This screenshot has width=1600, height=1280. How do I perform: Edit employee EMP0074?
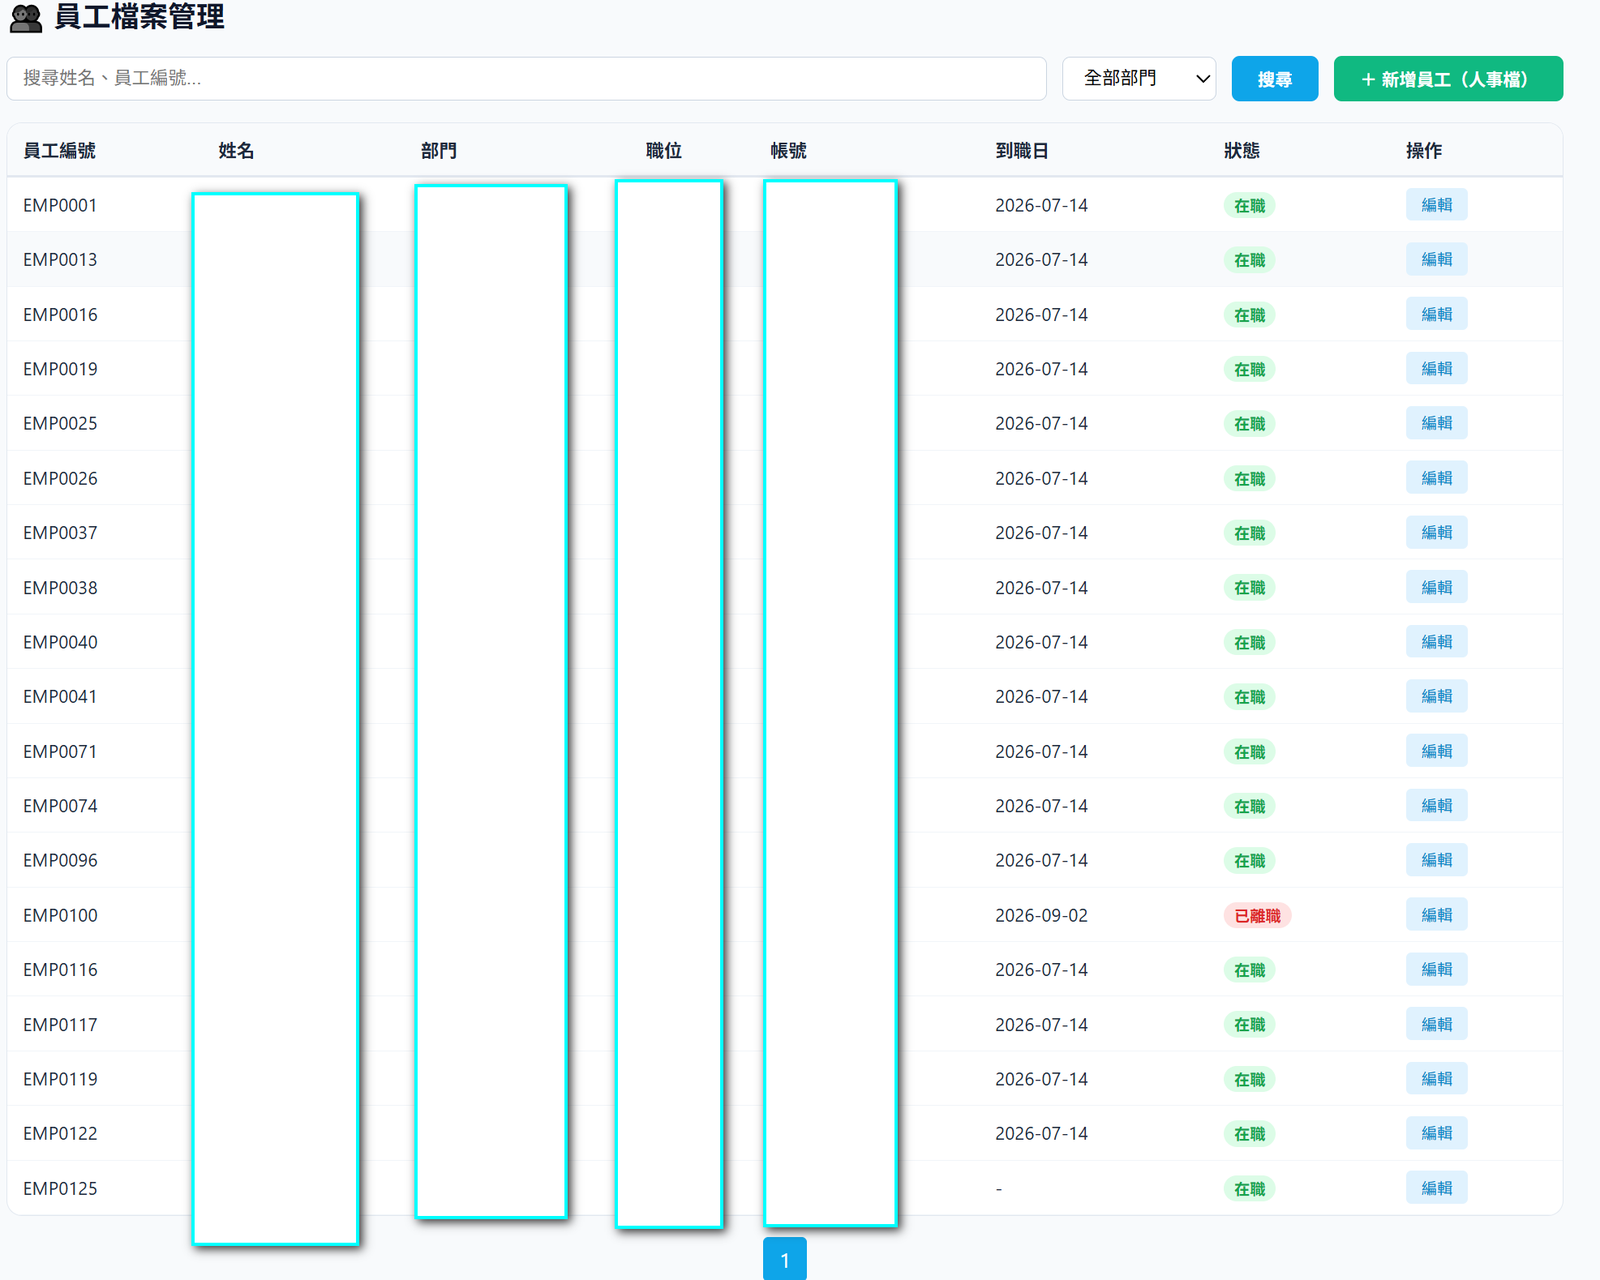pos(1436,805)
